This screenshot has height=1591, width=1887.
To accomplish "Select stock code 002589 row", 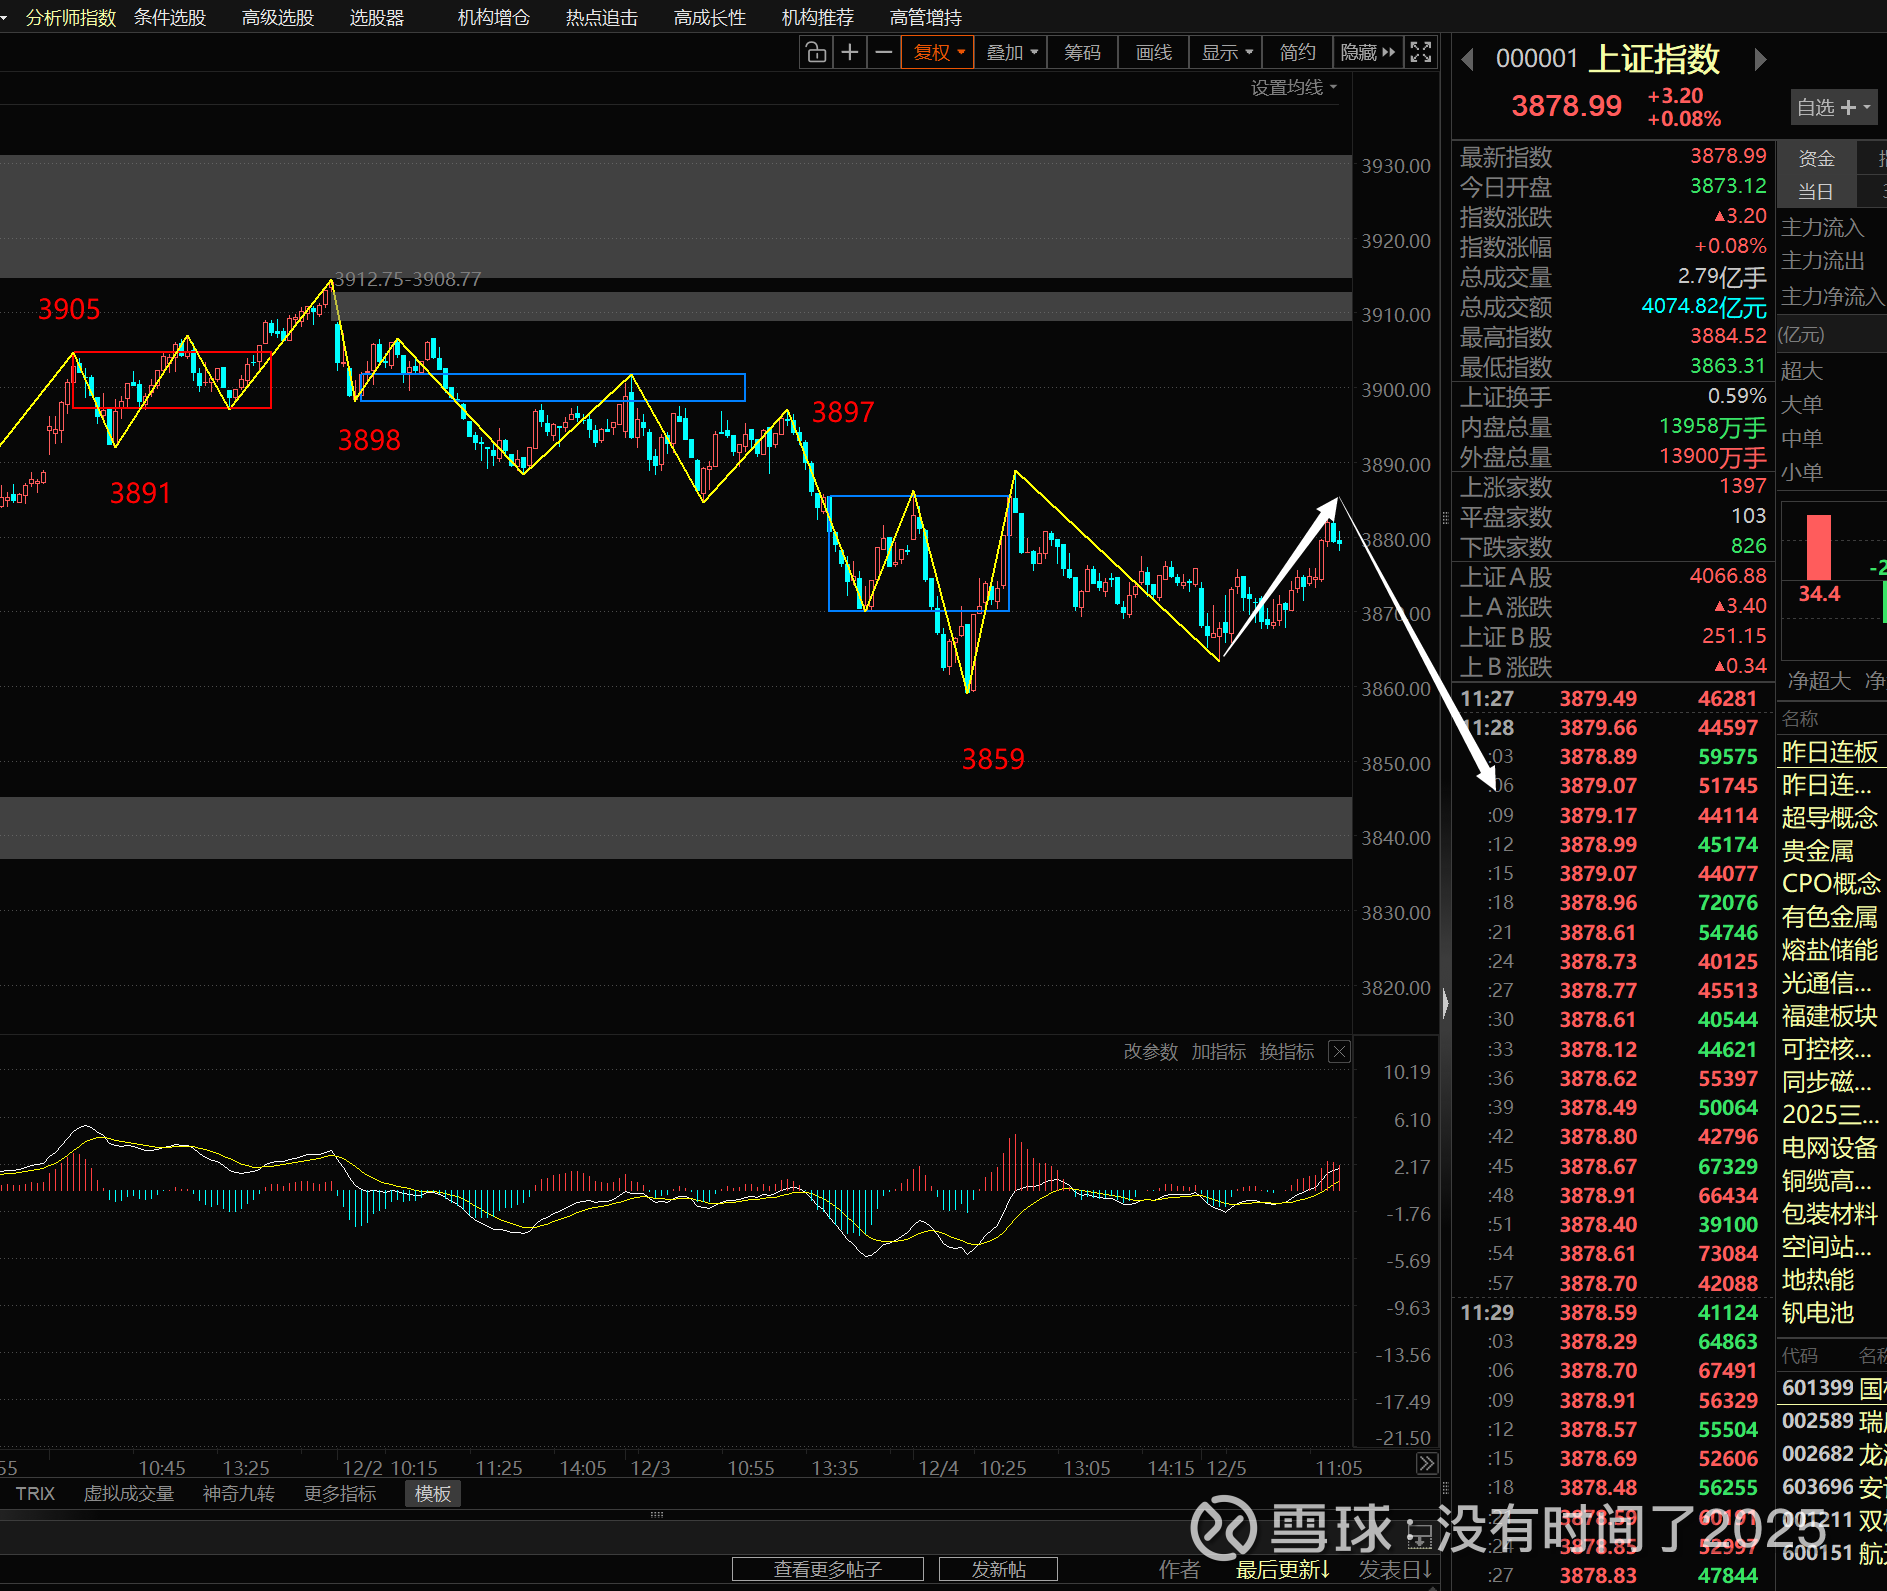I will click(1832, 1420).
